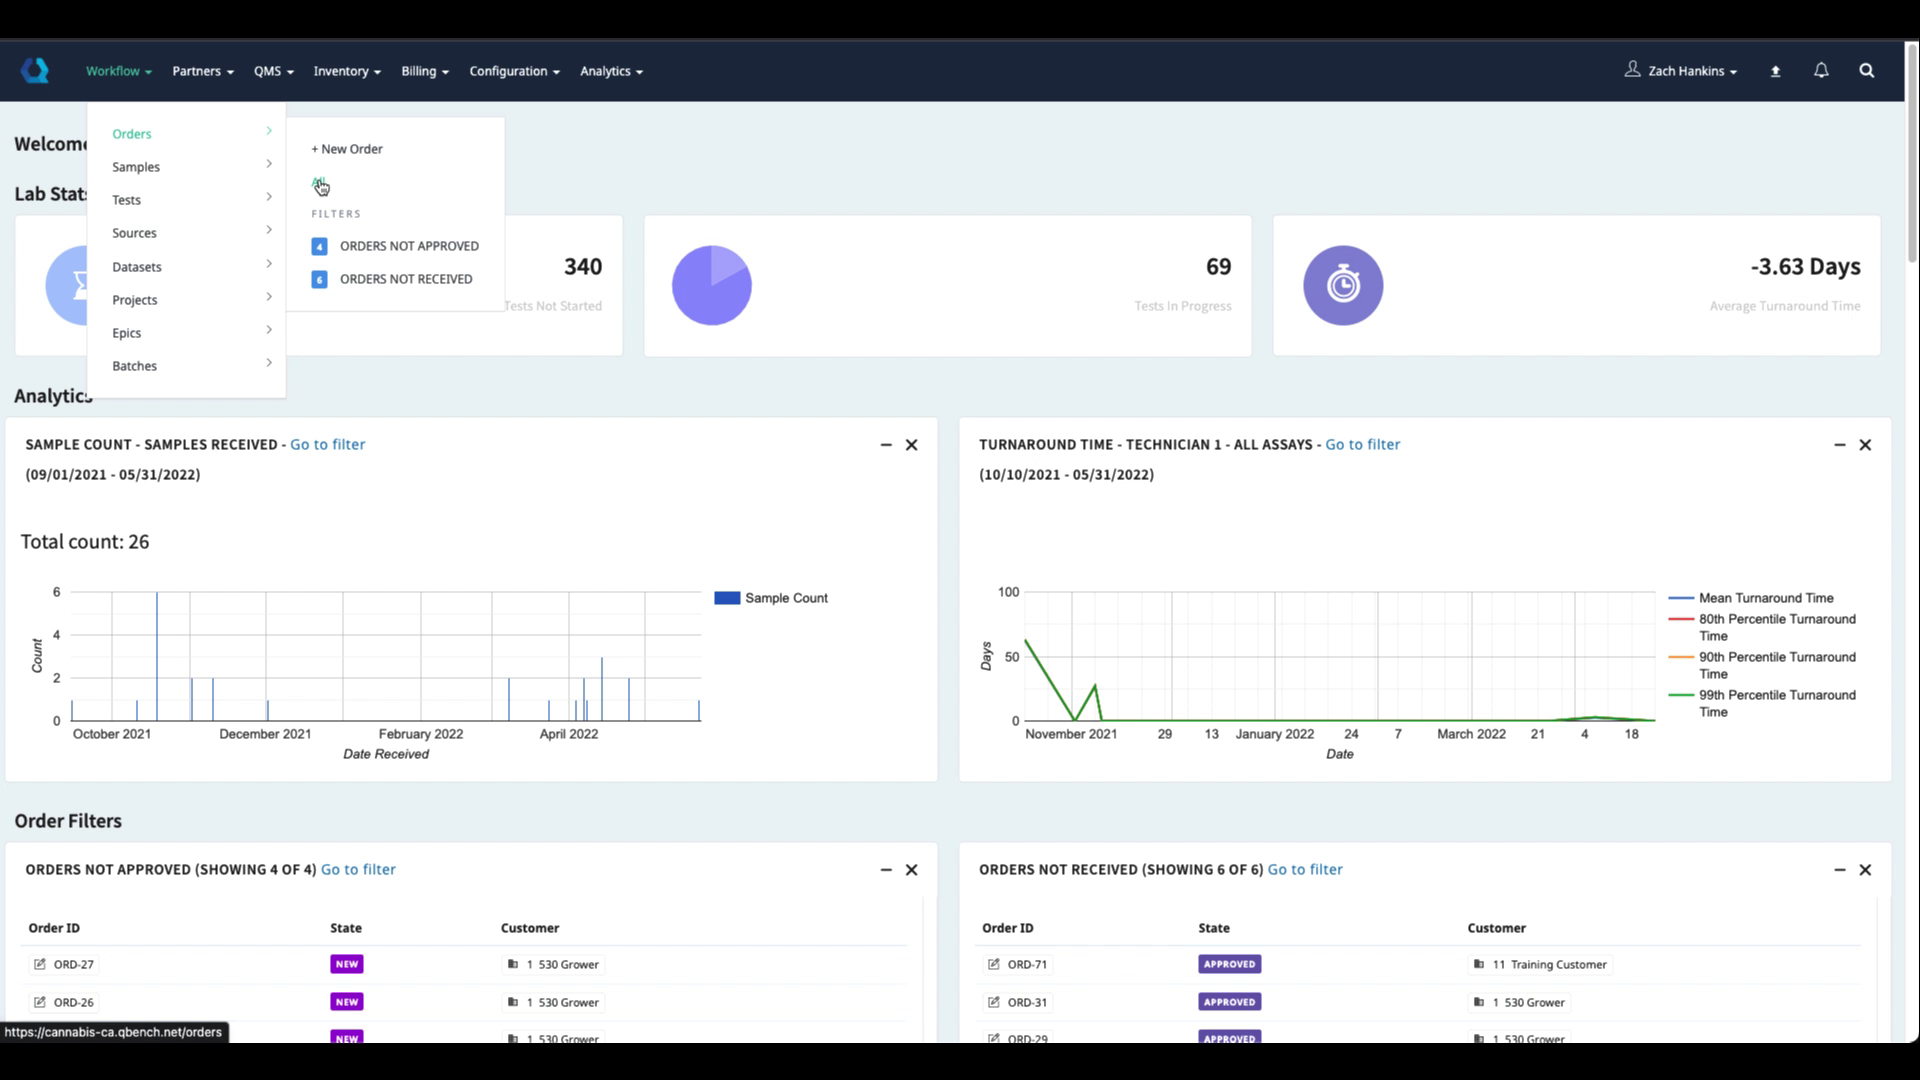Follow Go to filter for Sample Count

tap(327, 445)
